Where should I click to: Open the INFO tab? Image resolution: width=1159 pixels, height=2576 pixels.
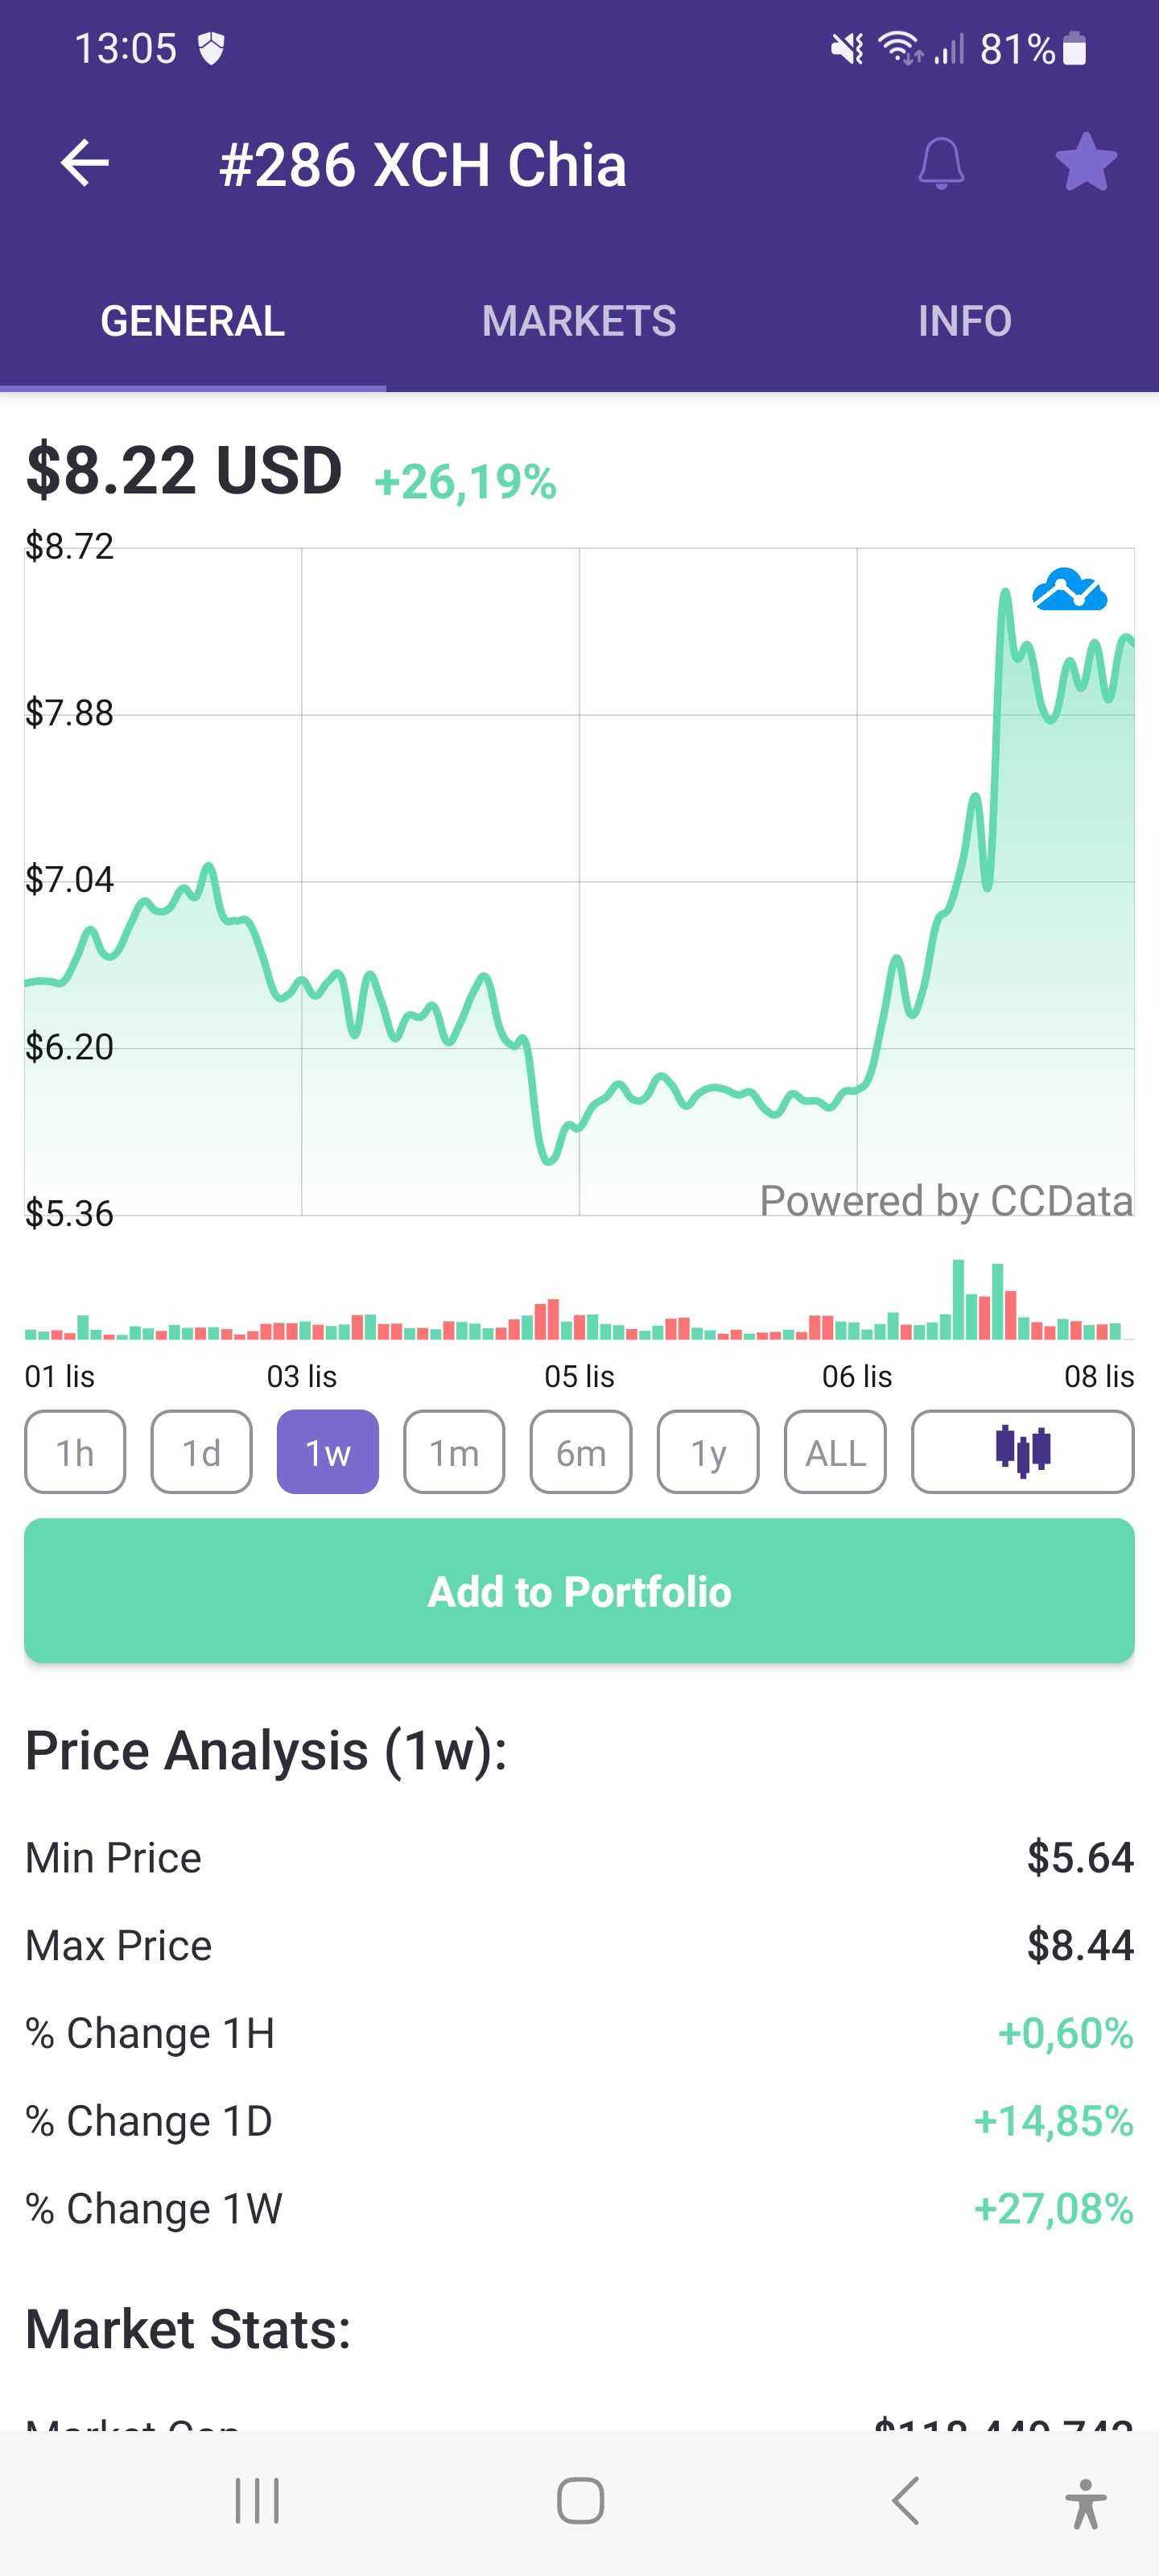click(x=965, y=321)
